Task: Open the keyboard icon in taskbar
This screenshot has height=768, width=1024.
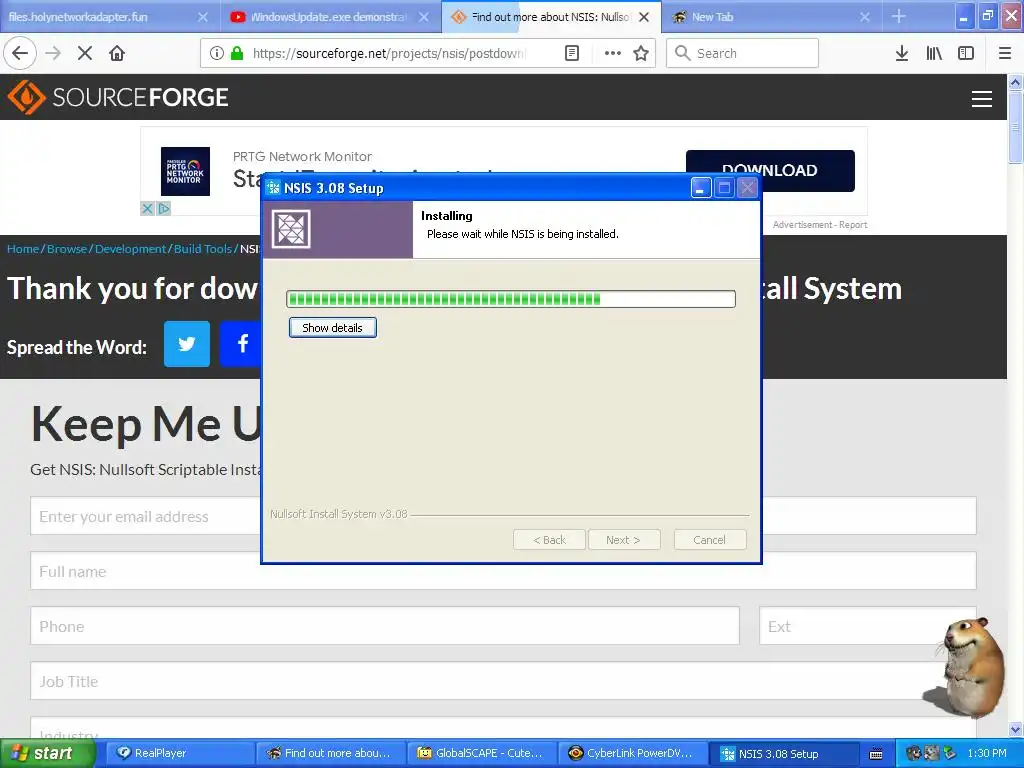Action: pos(876,754)
